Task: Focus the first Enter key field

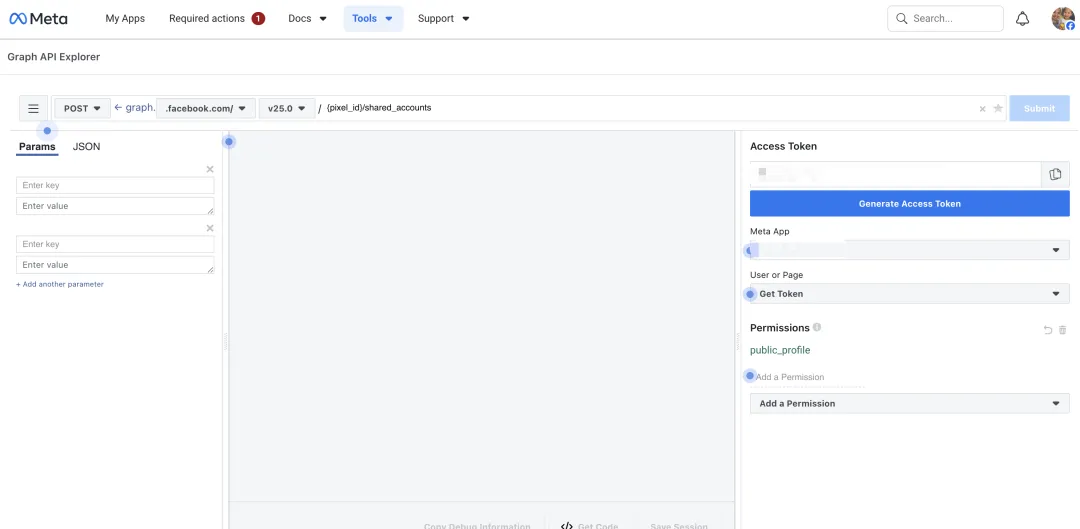Action: point(115,185)
